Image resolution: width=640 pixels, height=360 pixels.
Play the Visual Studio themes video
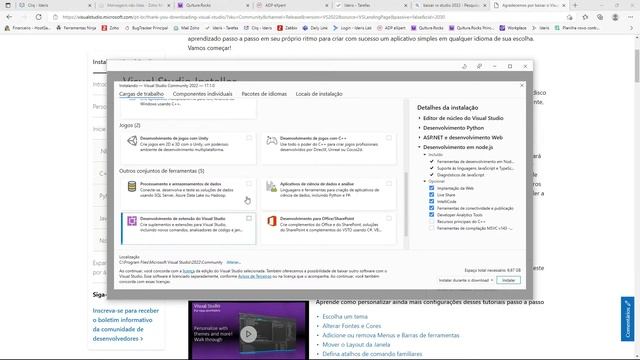[248, 334]
